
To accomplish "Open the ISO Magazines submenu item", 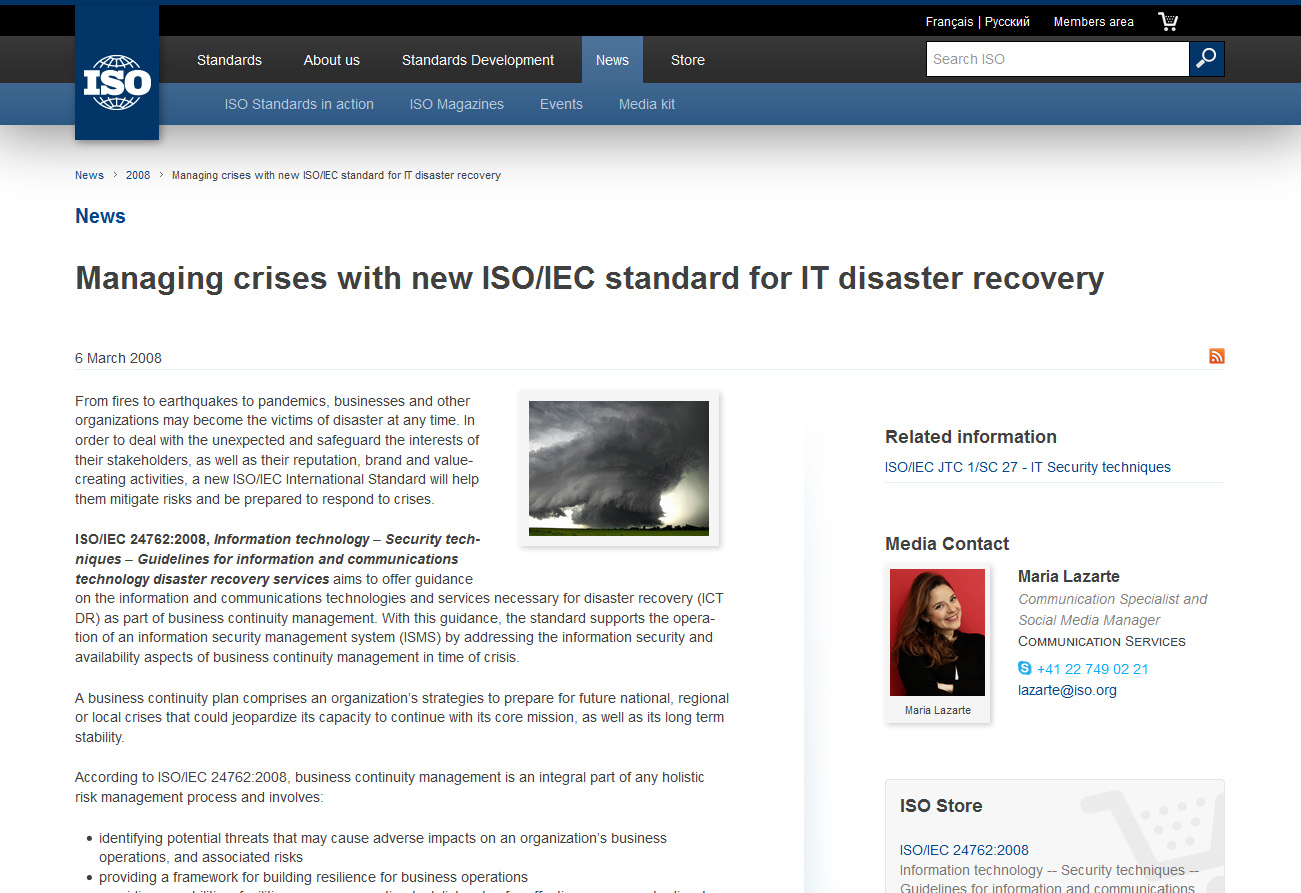I will click(x=457, y=104).
